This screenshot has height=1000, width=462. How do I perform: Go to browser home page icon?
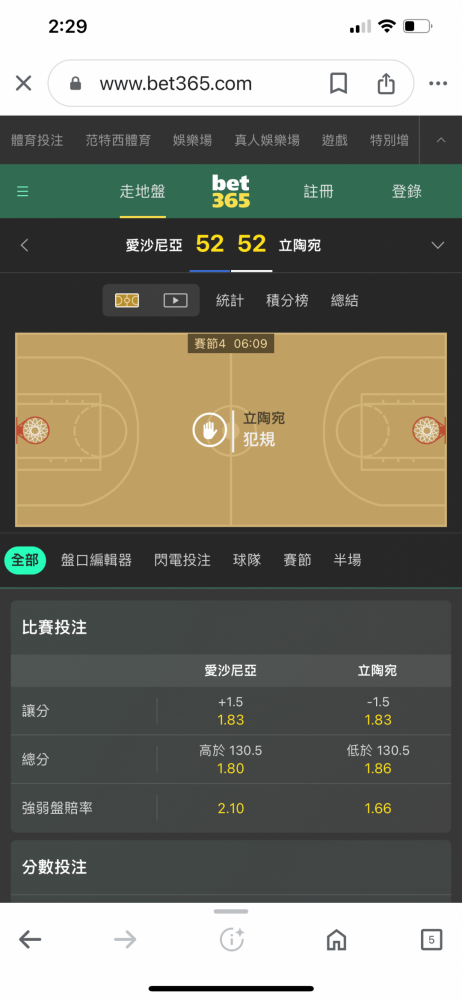[336, 939]
